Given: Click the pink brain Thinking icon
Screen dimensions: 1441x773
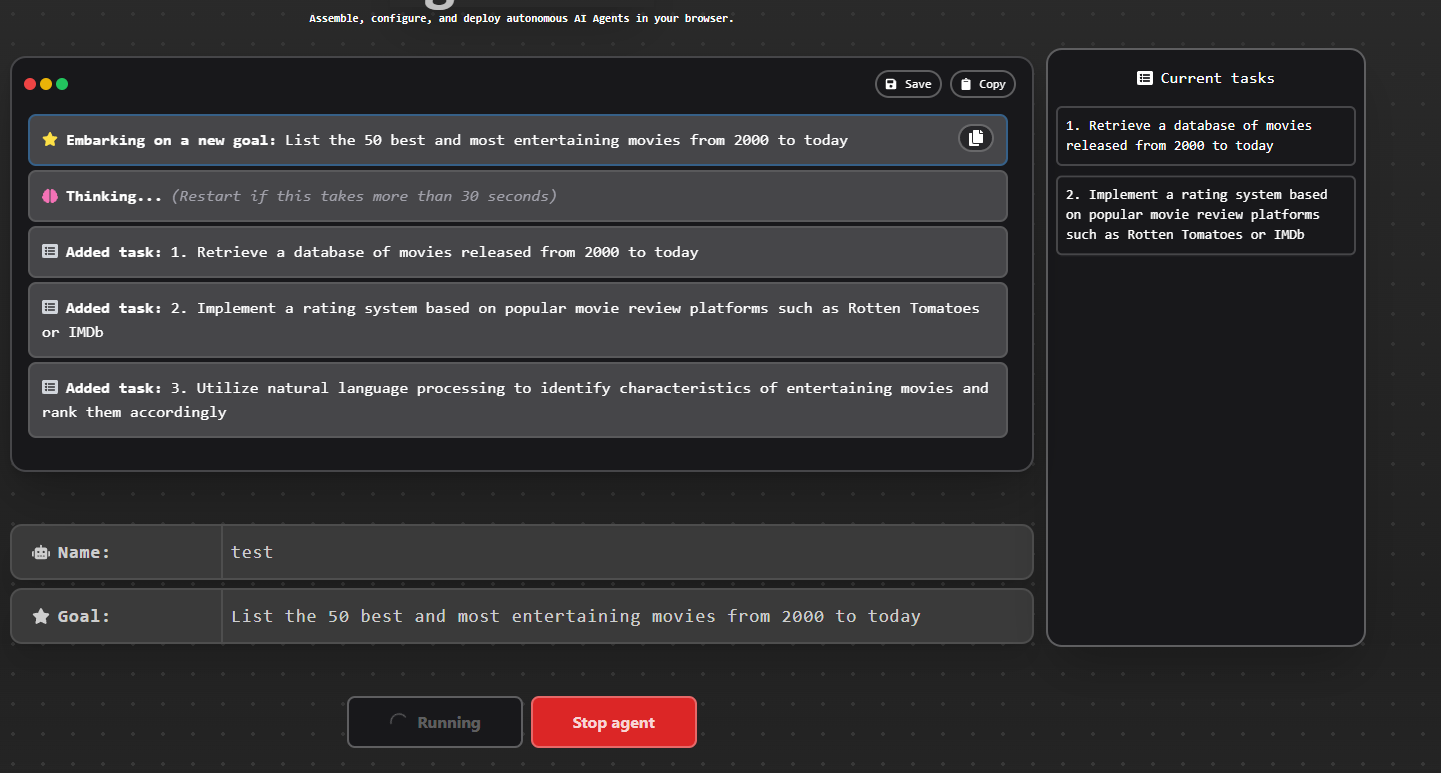Looking at the screenshot, I should 50,196.
